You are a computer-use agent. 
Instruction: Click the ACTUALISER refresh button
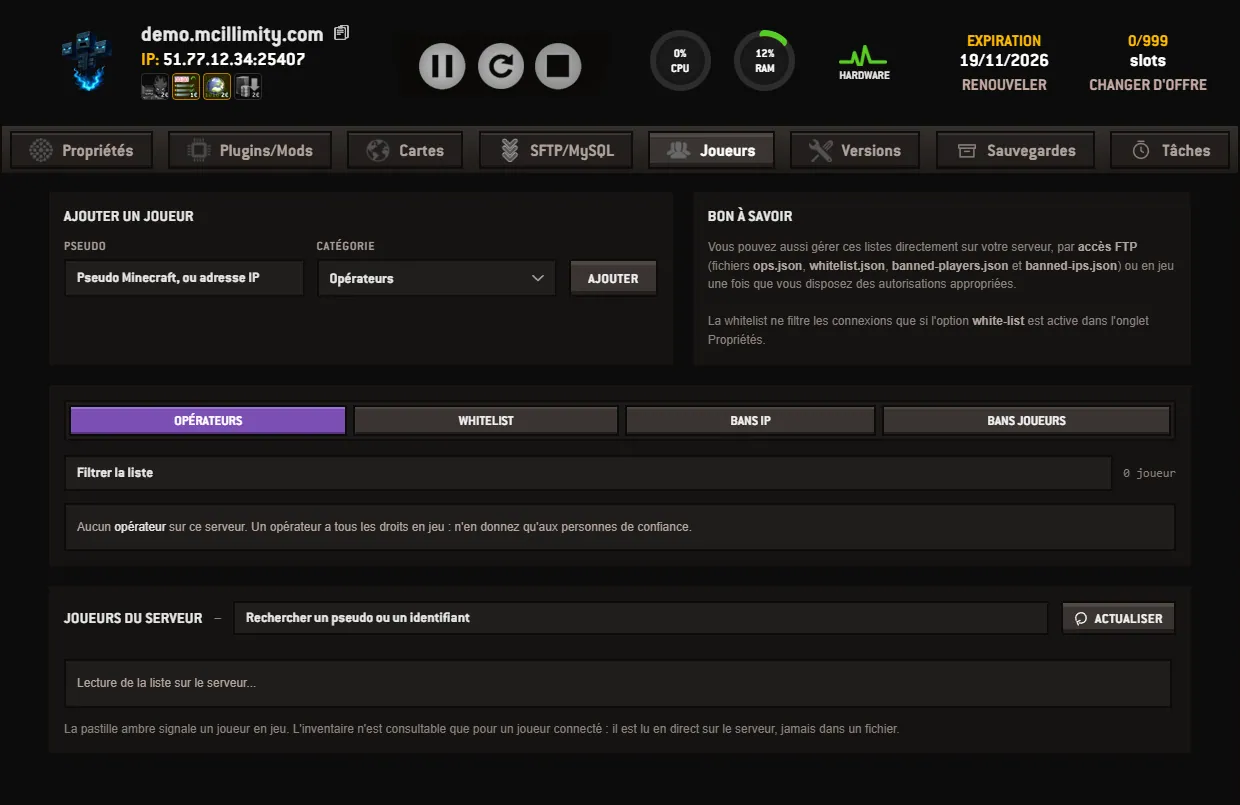click(x=1118, y=618)
